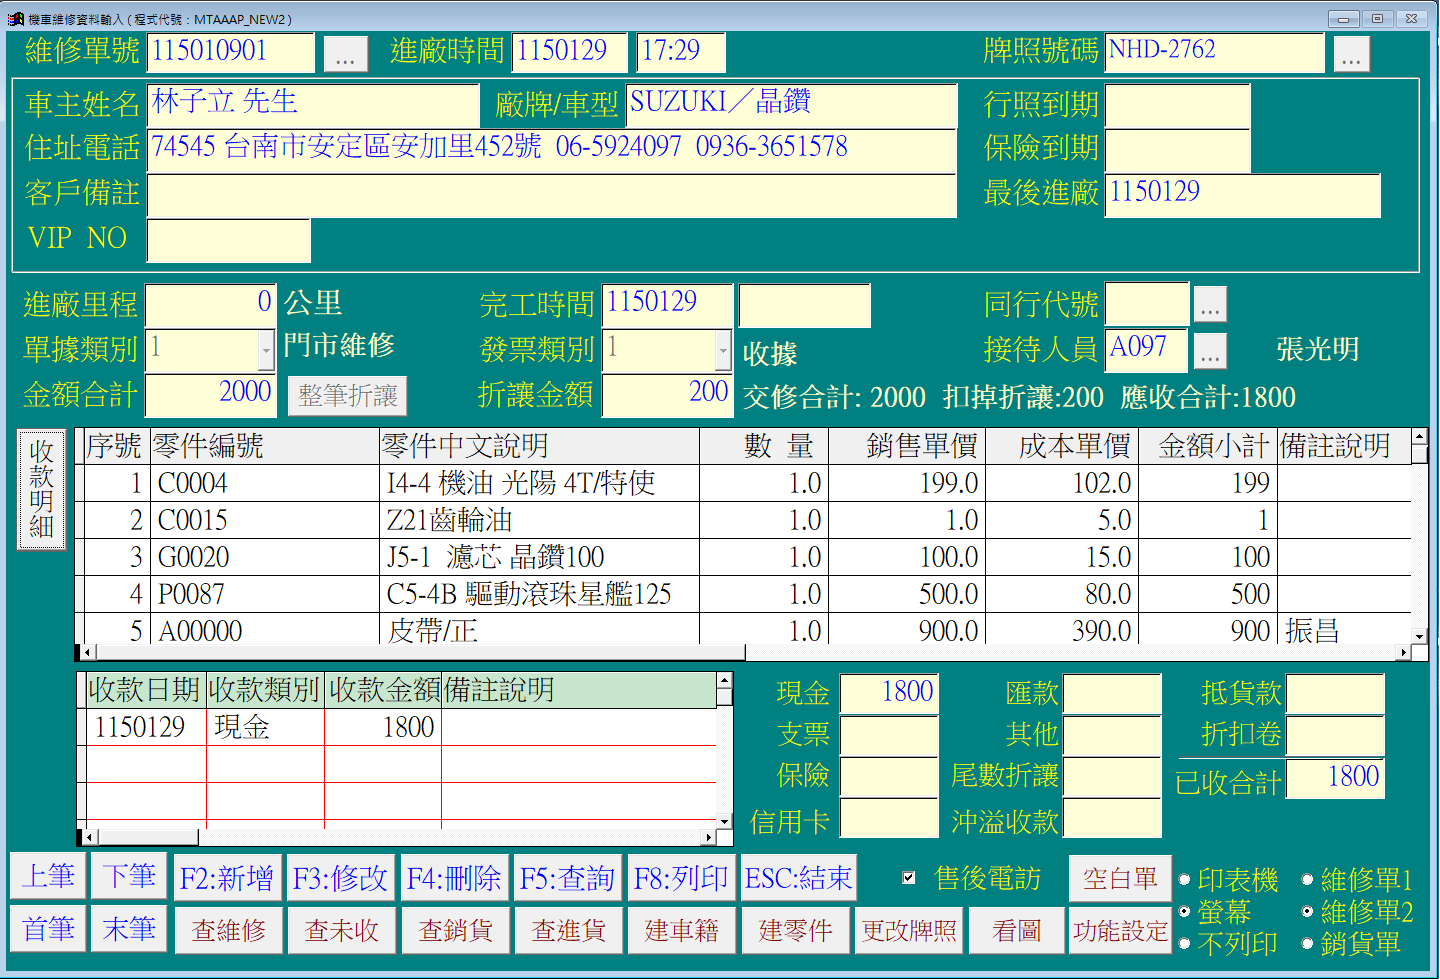1440x980 pixels.
Task: Click the F4:刪除 button
Action: 454,879
